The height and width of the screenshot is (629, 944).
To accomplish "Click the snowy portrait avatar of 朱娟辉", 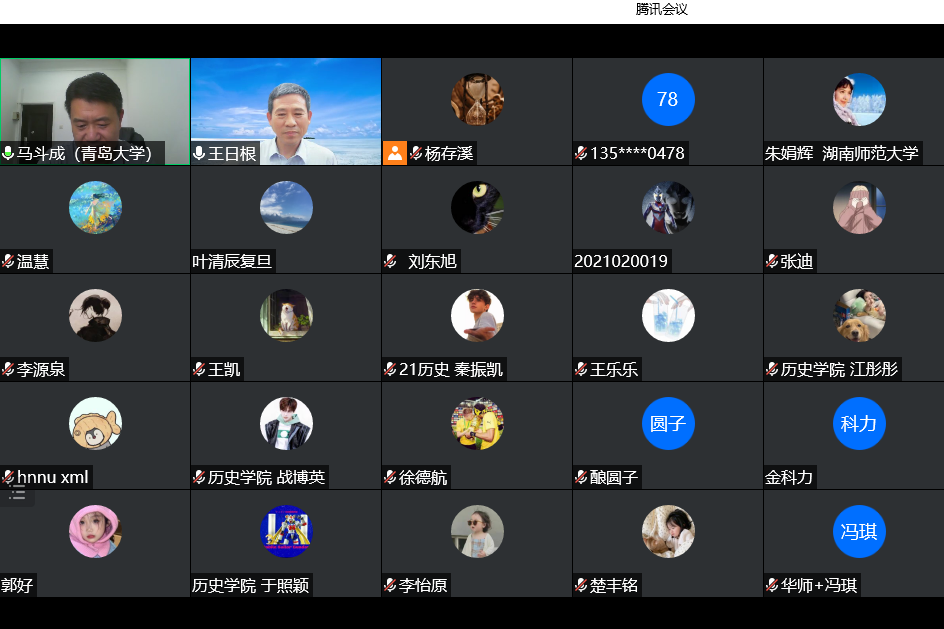I will pos(859,99).
